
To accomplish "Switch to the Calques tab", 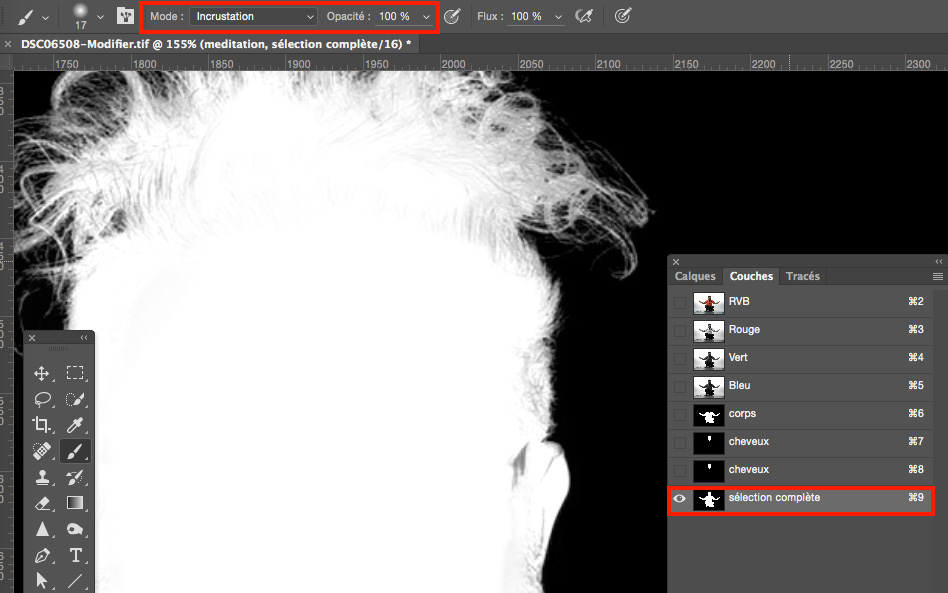I will (x=695, y=276).
